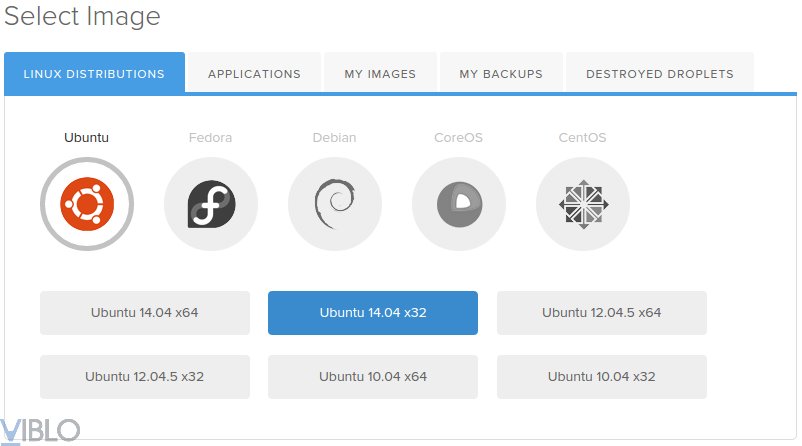Select Ubuntu 14.04 x32 image
Image resolution: width=802 pixels, height=446 pixels.
click(373, 313)
